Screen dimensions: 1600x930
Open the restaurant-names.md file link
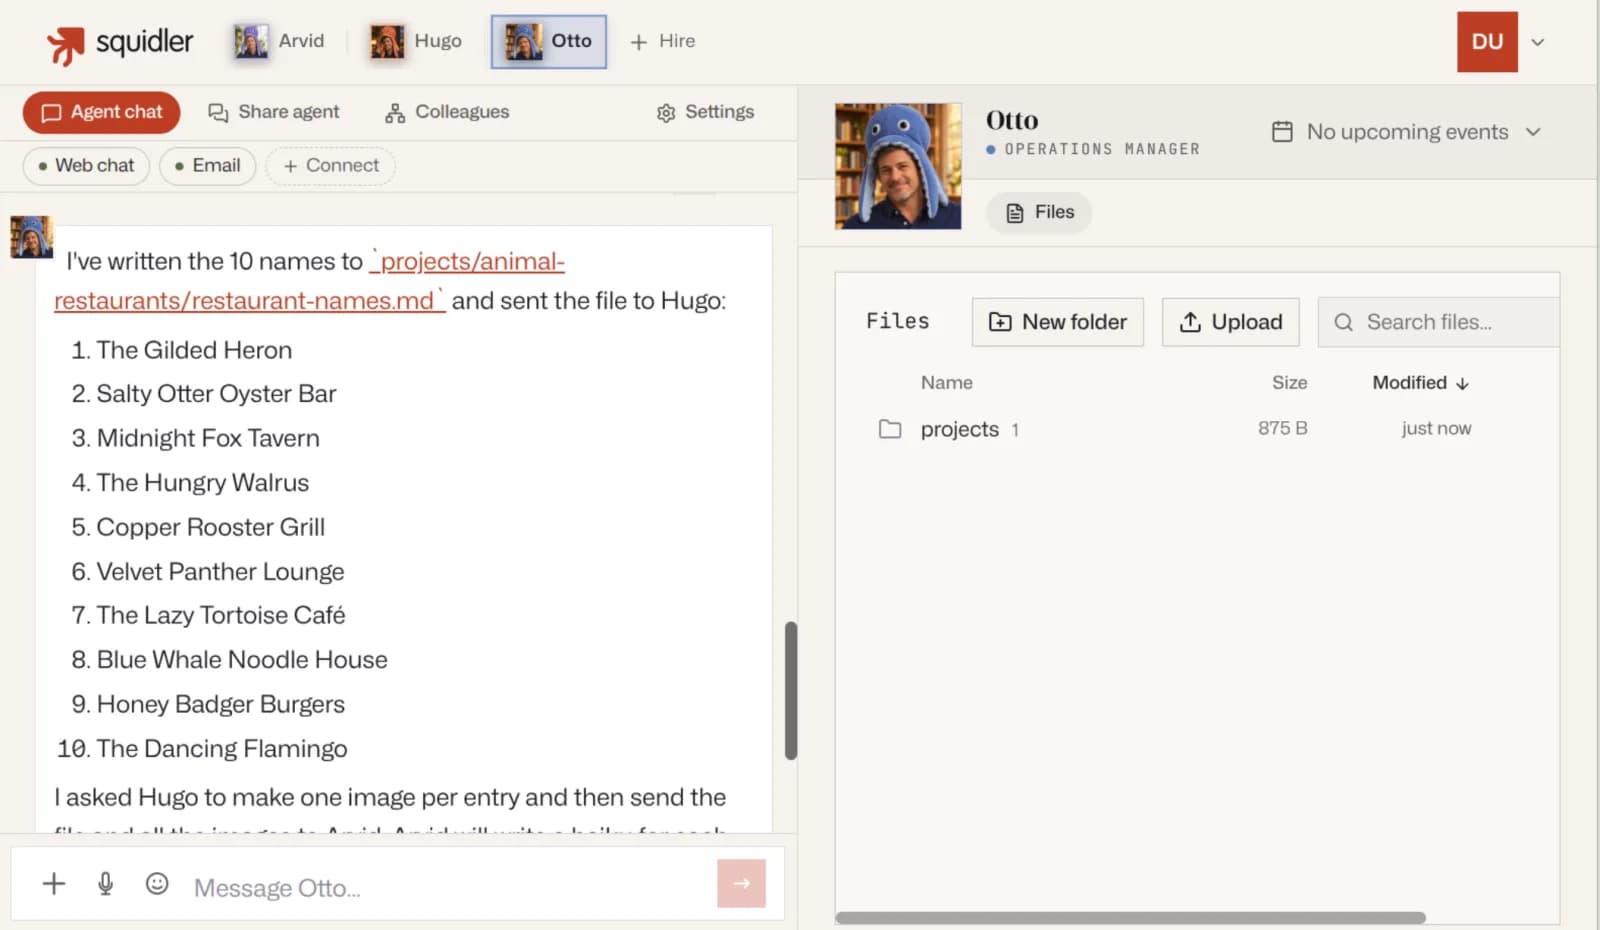(x=310, y=281)
